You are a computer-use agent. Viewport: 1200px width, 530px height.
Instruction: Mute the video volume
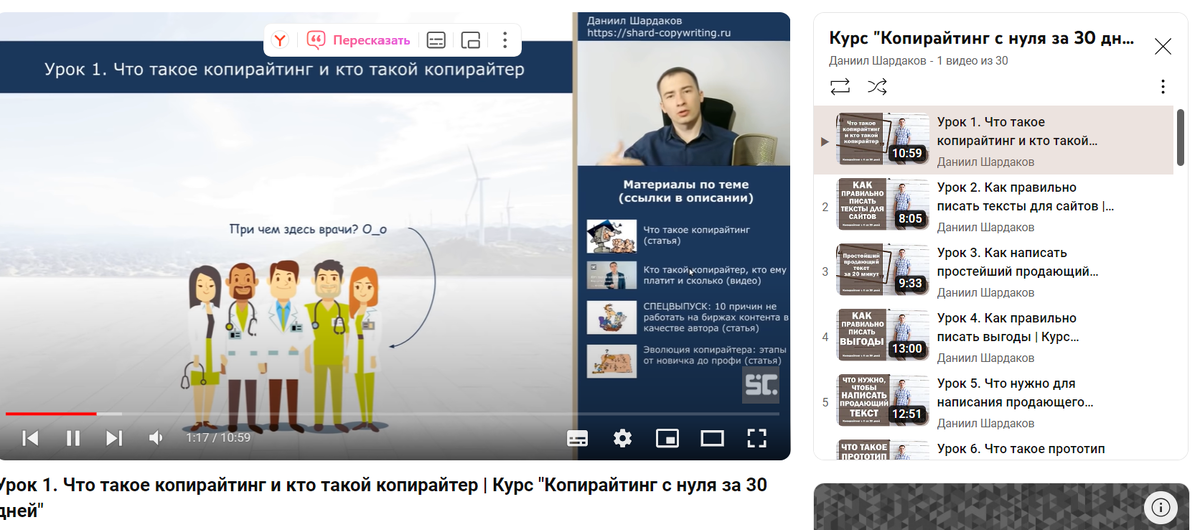tap(156, 438)
